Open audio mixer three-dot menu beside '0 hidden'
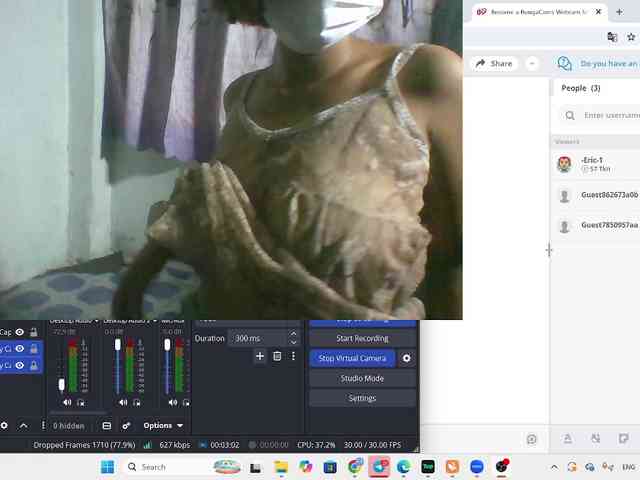640x480 pixels. (x=43, y=425)
